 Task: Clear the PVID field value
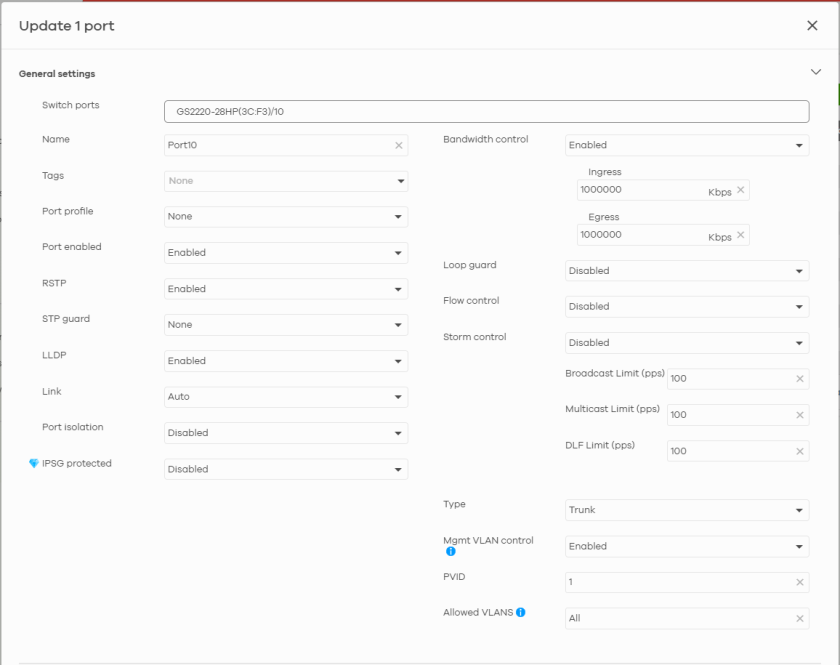[x=799, y=582]
